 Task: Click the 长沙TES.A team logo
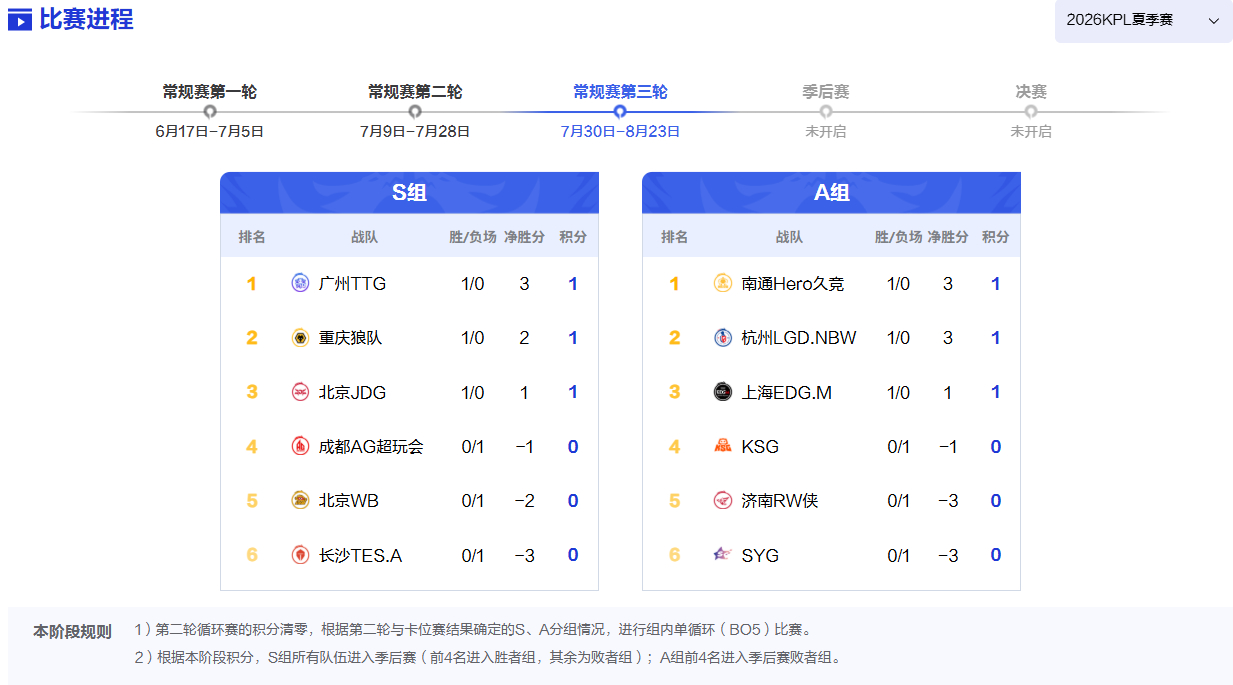(x=300, y=555)
